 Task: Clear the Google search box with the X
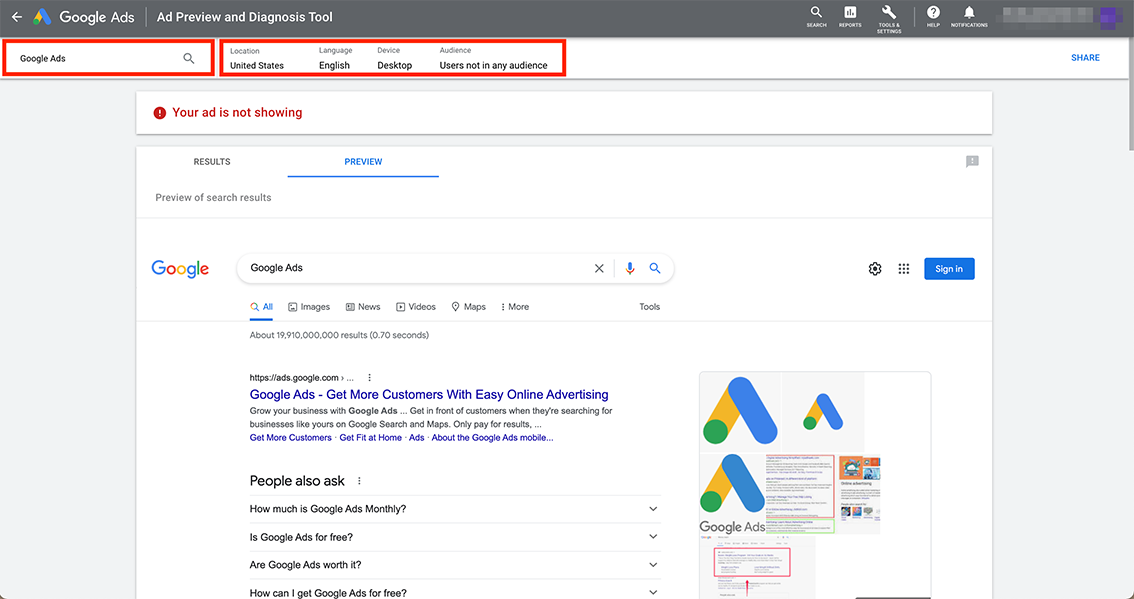click(599, 268)
